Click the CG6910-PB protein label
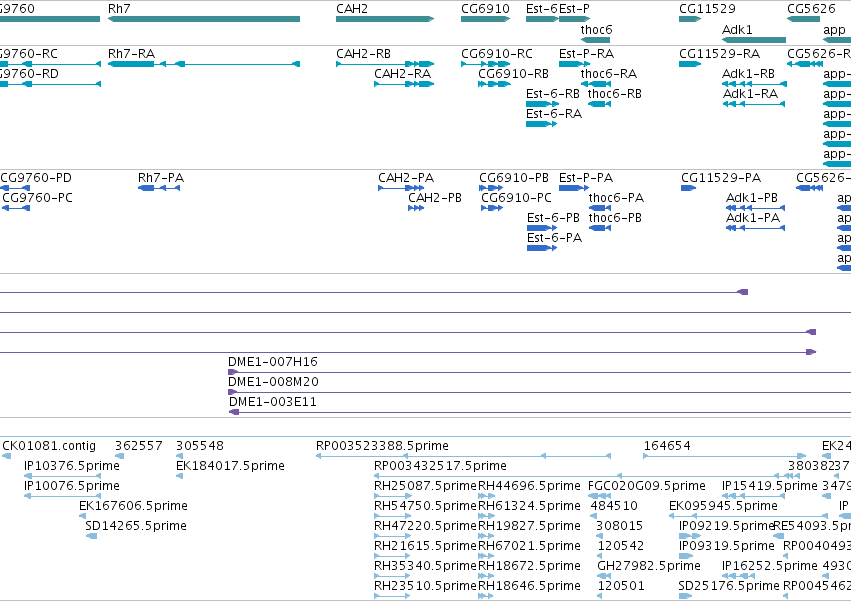The height and width of the screenshot is (601, 851). click(x=513, y=178)
